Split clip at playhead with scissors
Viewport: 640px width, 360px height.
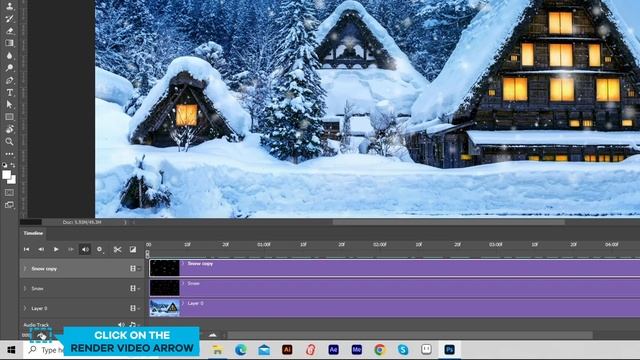pos(118,249)
